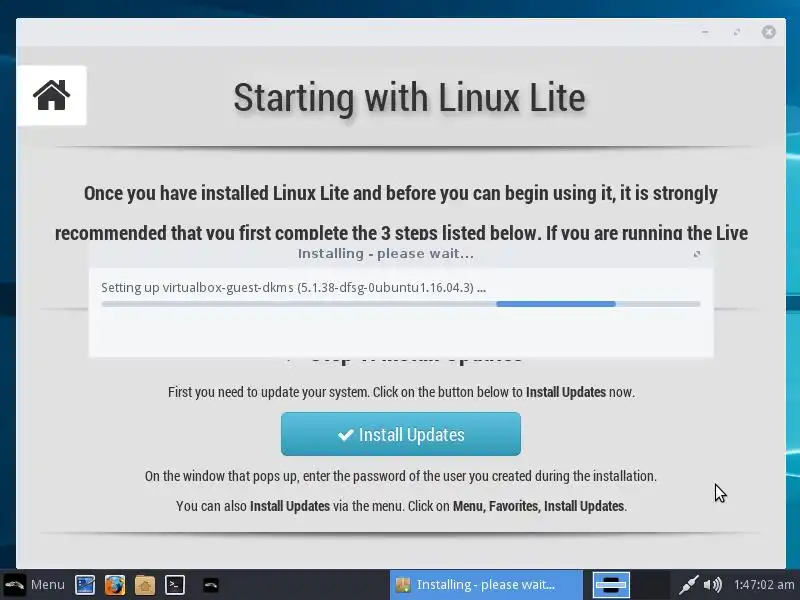800x600 pixels.
Task: Open the Linux Lite Menu button
Action: pyautogui.click(x=35, y=584)
